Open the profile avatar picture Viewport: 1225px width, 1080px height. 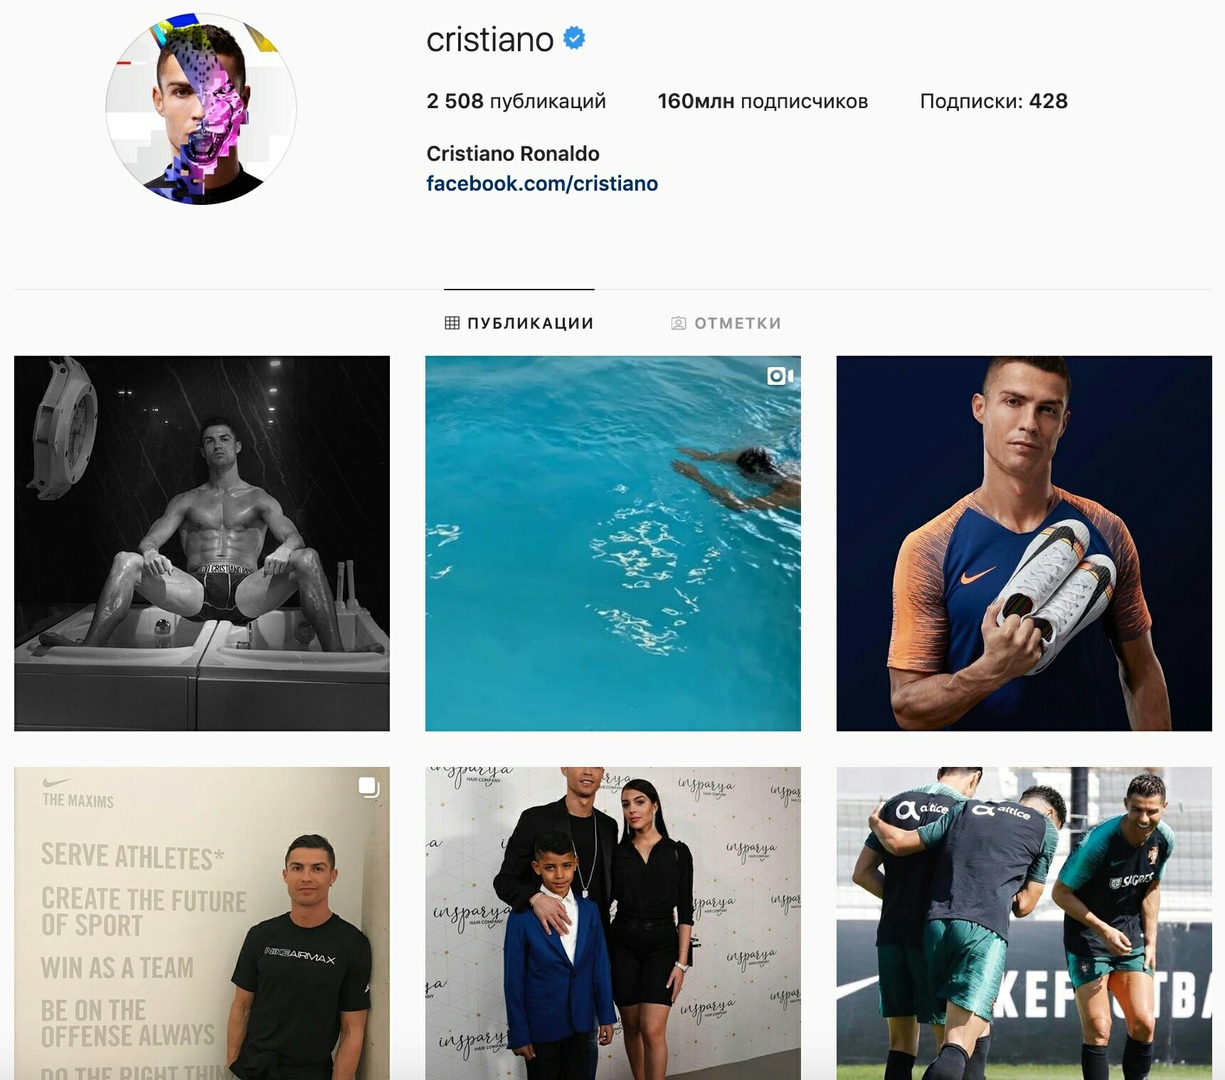201,109
